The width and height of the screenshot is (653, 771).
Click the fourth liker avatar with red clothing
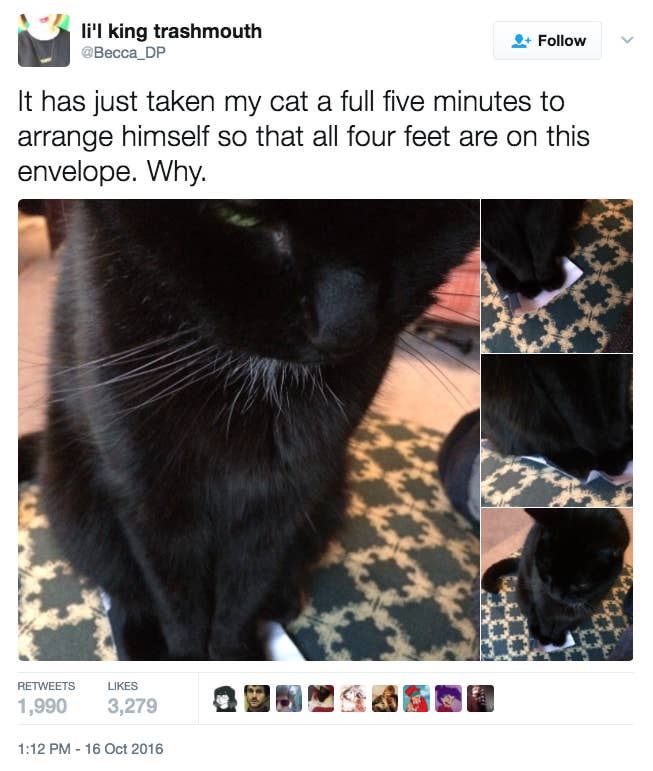(321, 698)
